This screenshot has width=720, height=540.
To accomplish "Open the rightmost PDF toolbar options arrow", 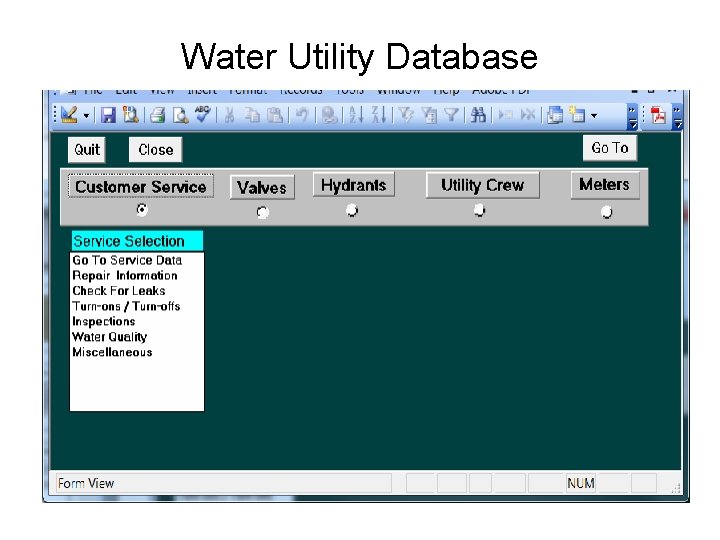I will (677, 117).
